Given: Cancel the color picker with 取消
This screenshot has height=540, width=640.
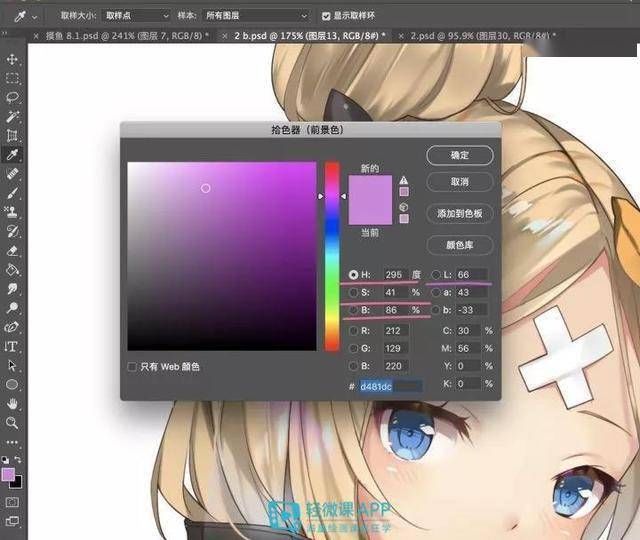Looking at the screenshot, I should tap(460, 182).
